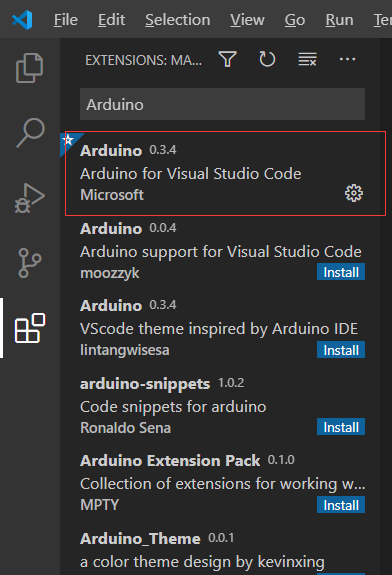Viewport: 392px width, 575px height.
Task: Open the Selection menu
Action: tap(177, 19)
